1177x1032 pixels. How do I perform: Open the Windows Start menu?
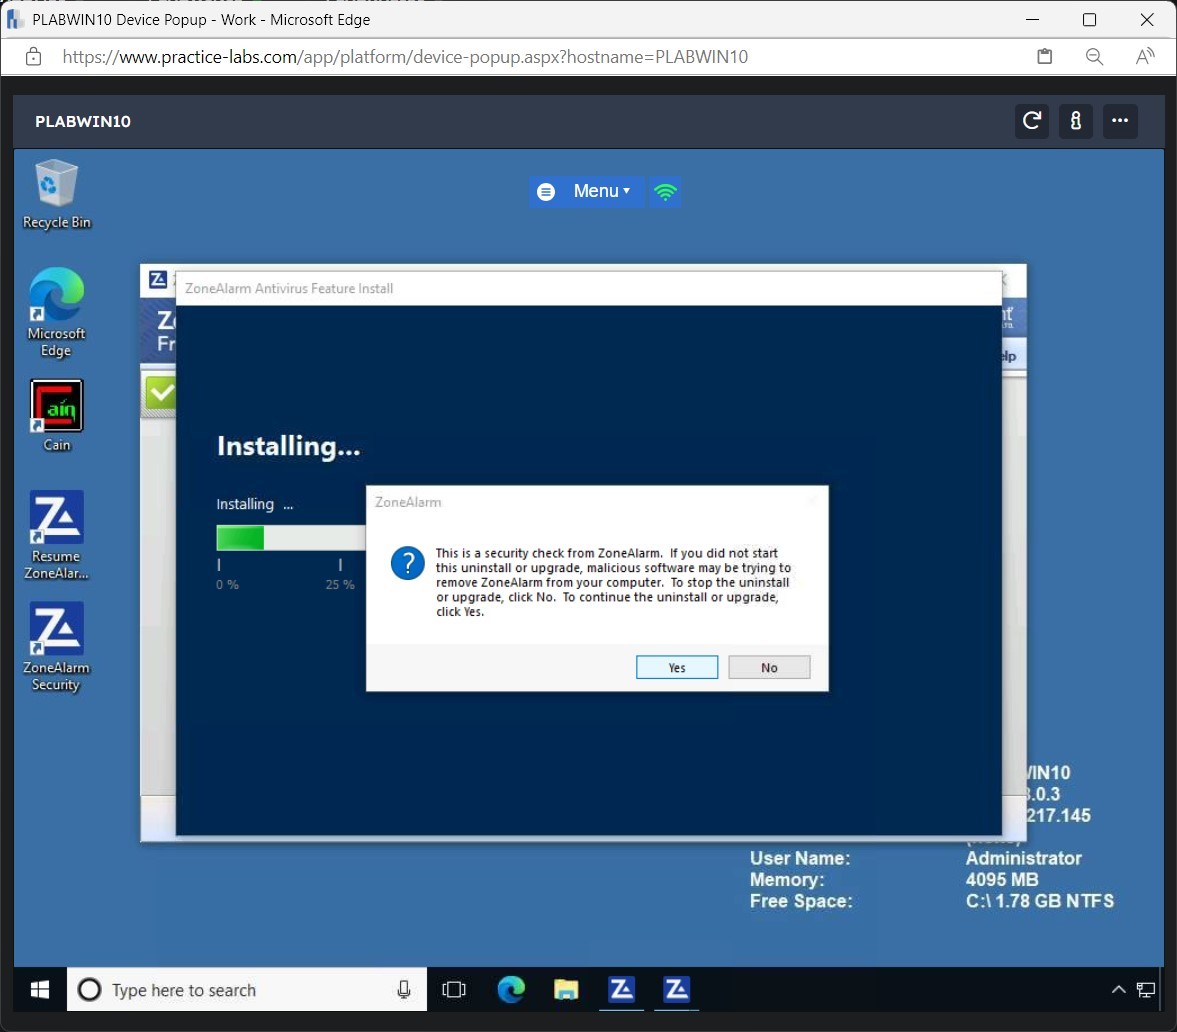click(38, 989)
